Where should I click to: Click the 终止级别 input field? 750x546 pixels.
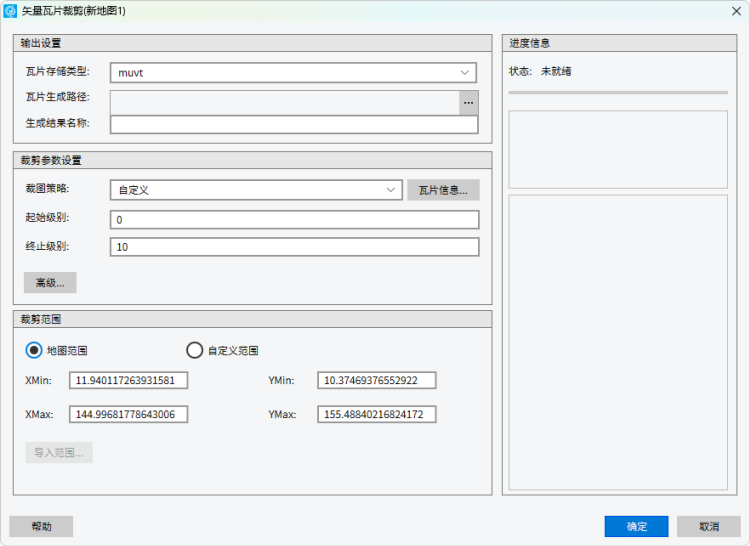pyautogui.click(x=294, y=247)
